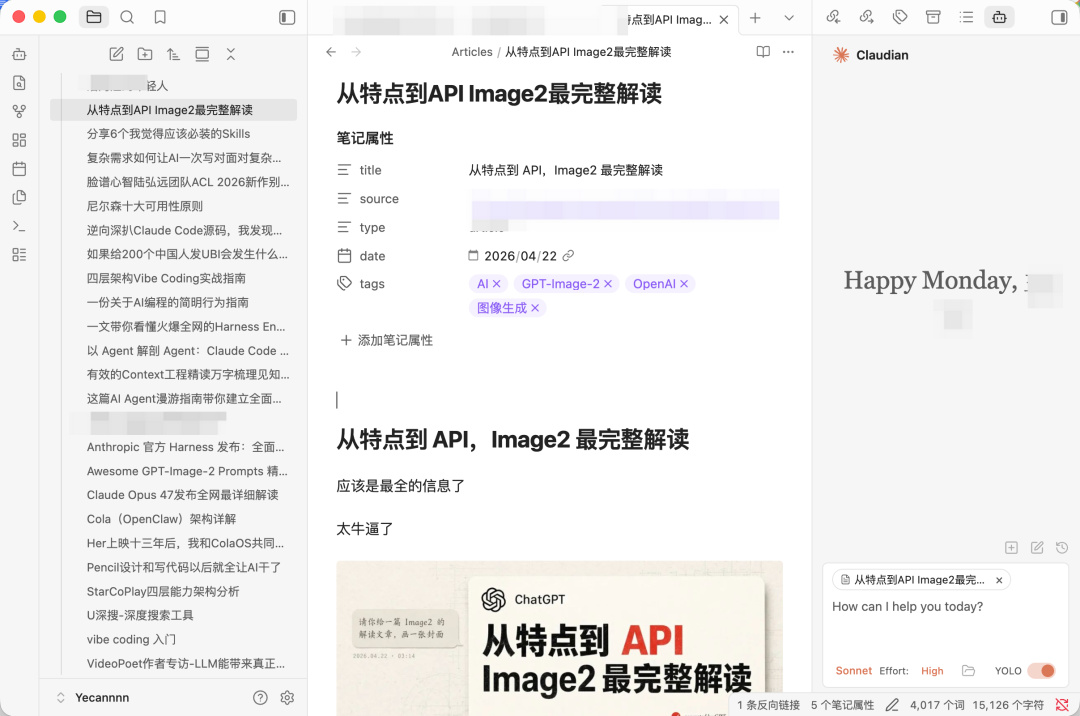1080x716 pixels.
Task: Open the outline tab in right sidebar
Action: [x=966, y=17]
